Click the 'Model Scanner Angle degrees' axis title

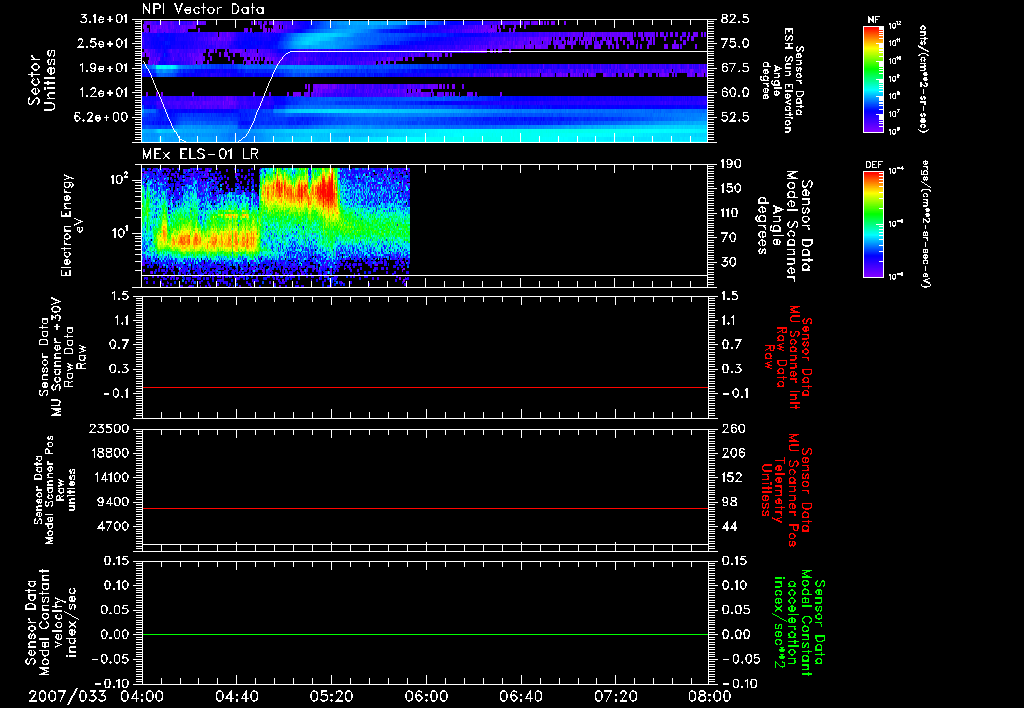click(784, 225)
